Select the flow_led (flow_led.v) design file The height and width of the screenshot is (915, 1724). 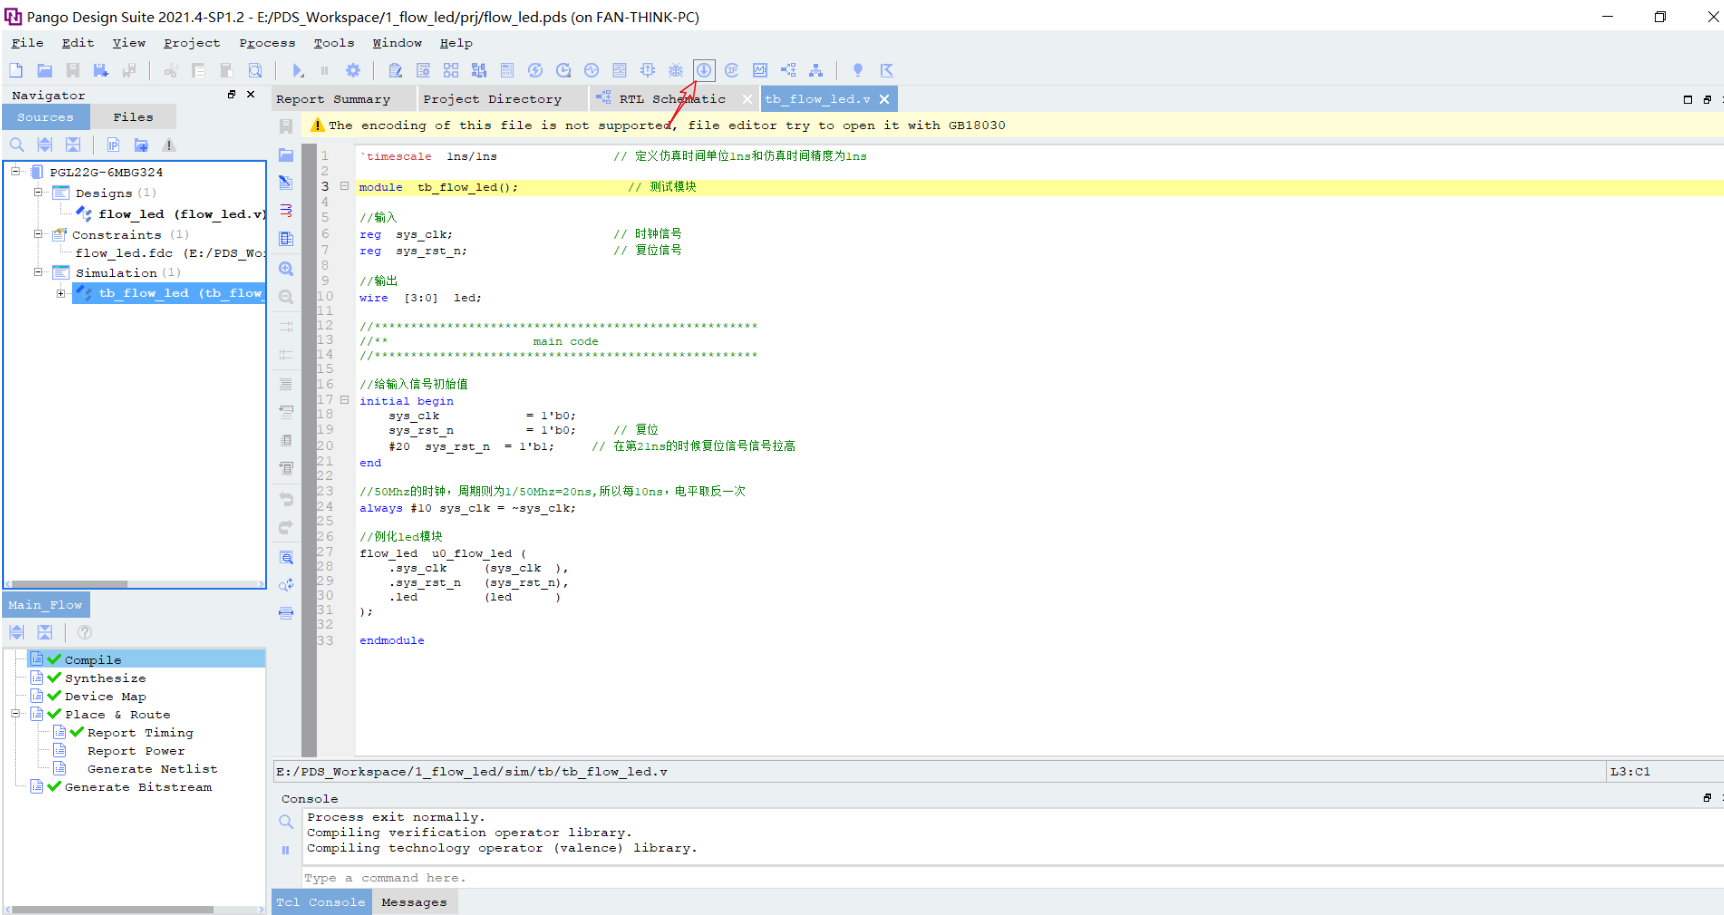click(x=181, y=214)
